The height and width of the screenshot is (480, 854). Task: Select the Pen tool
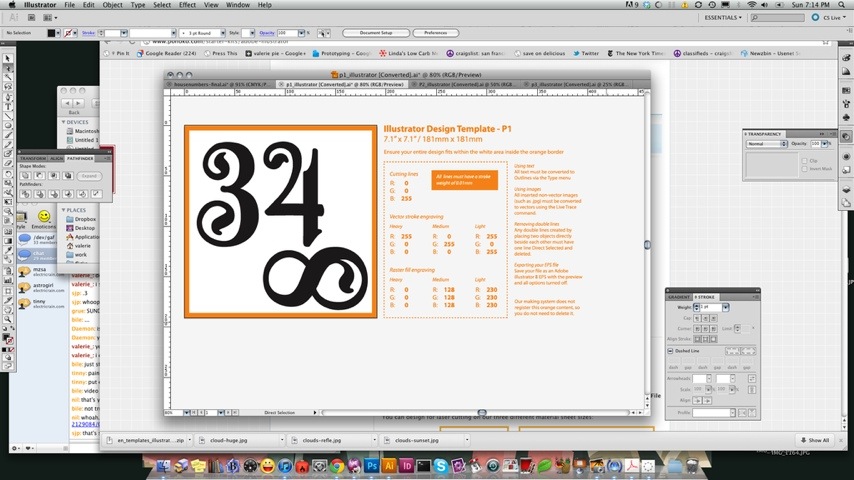tap(8, 97)
